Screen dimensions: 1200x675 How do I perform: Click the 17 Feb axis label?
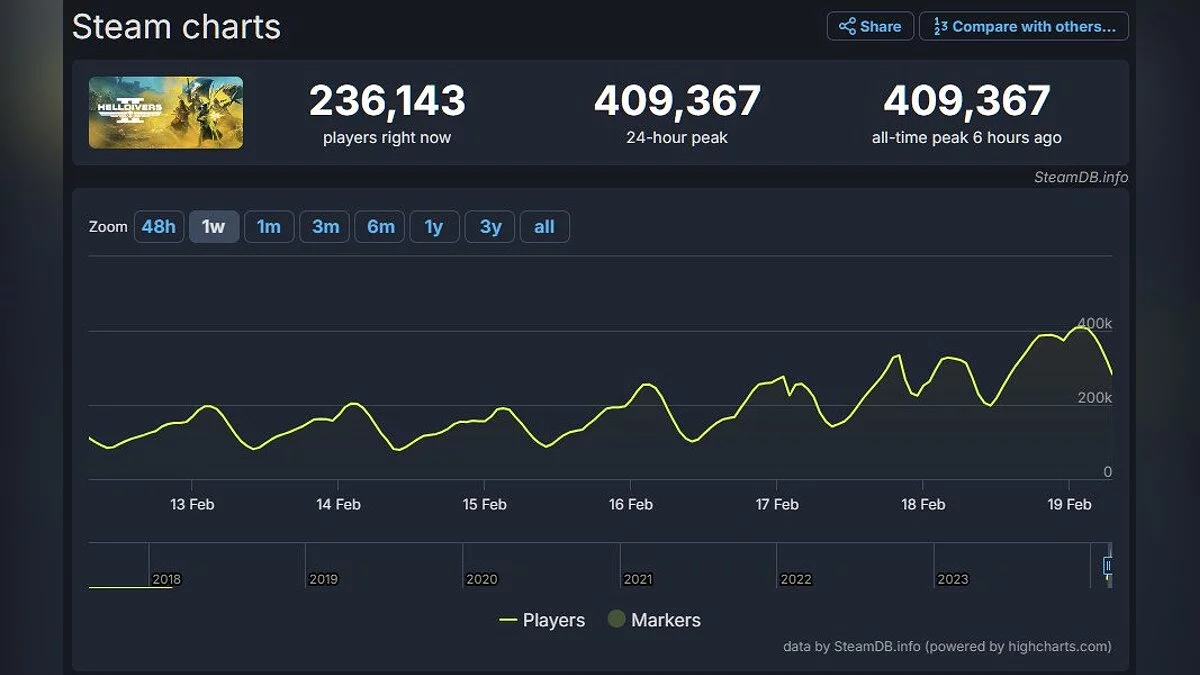[777, 504]
